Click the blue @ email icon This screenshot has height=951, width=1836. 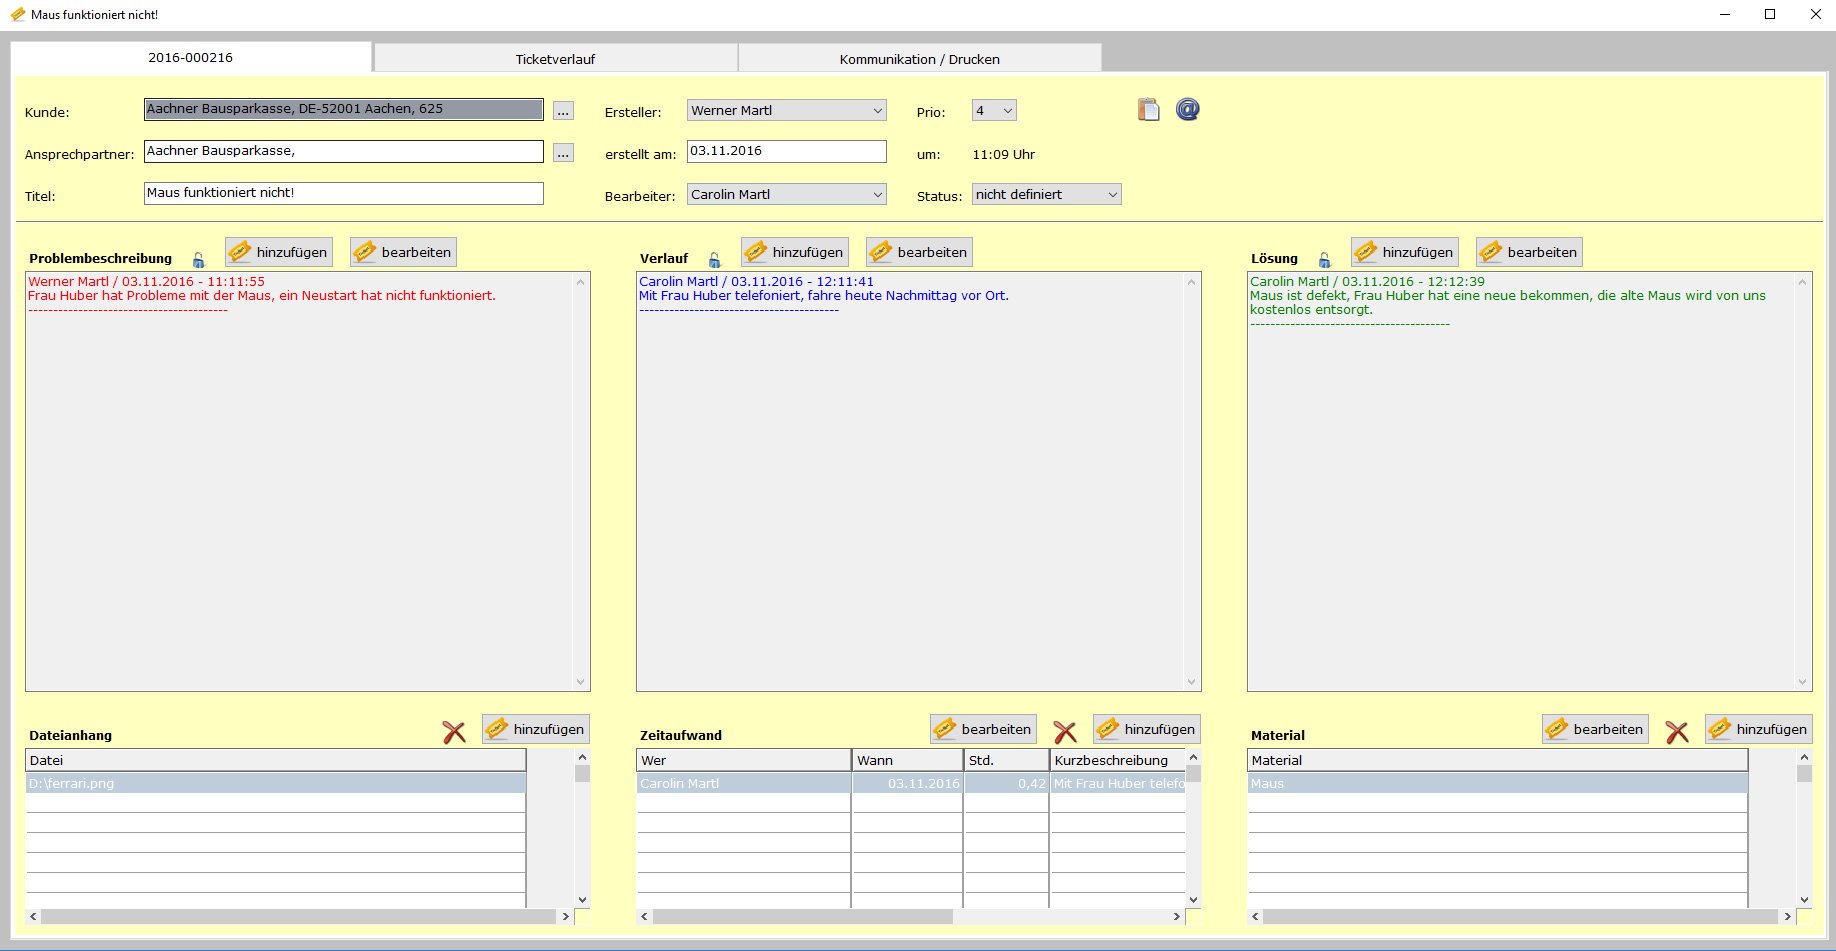click(x=1187, y=110)
